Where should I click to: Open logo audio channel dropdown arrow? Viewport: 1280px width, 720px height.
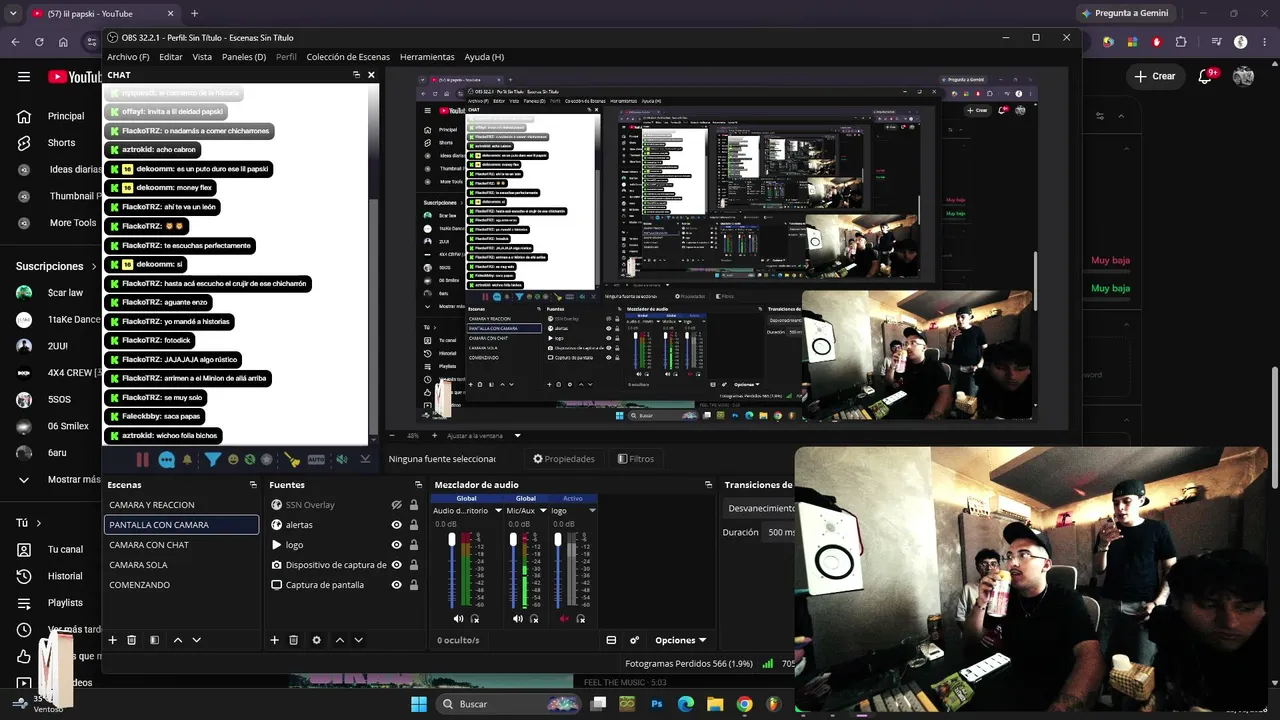click(x=593, y=511)
